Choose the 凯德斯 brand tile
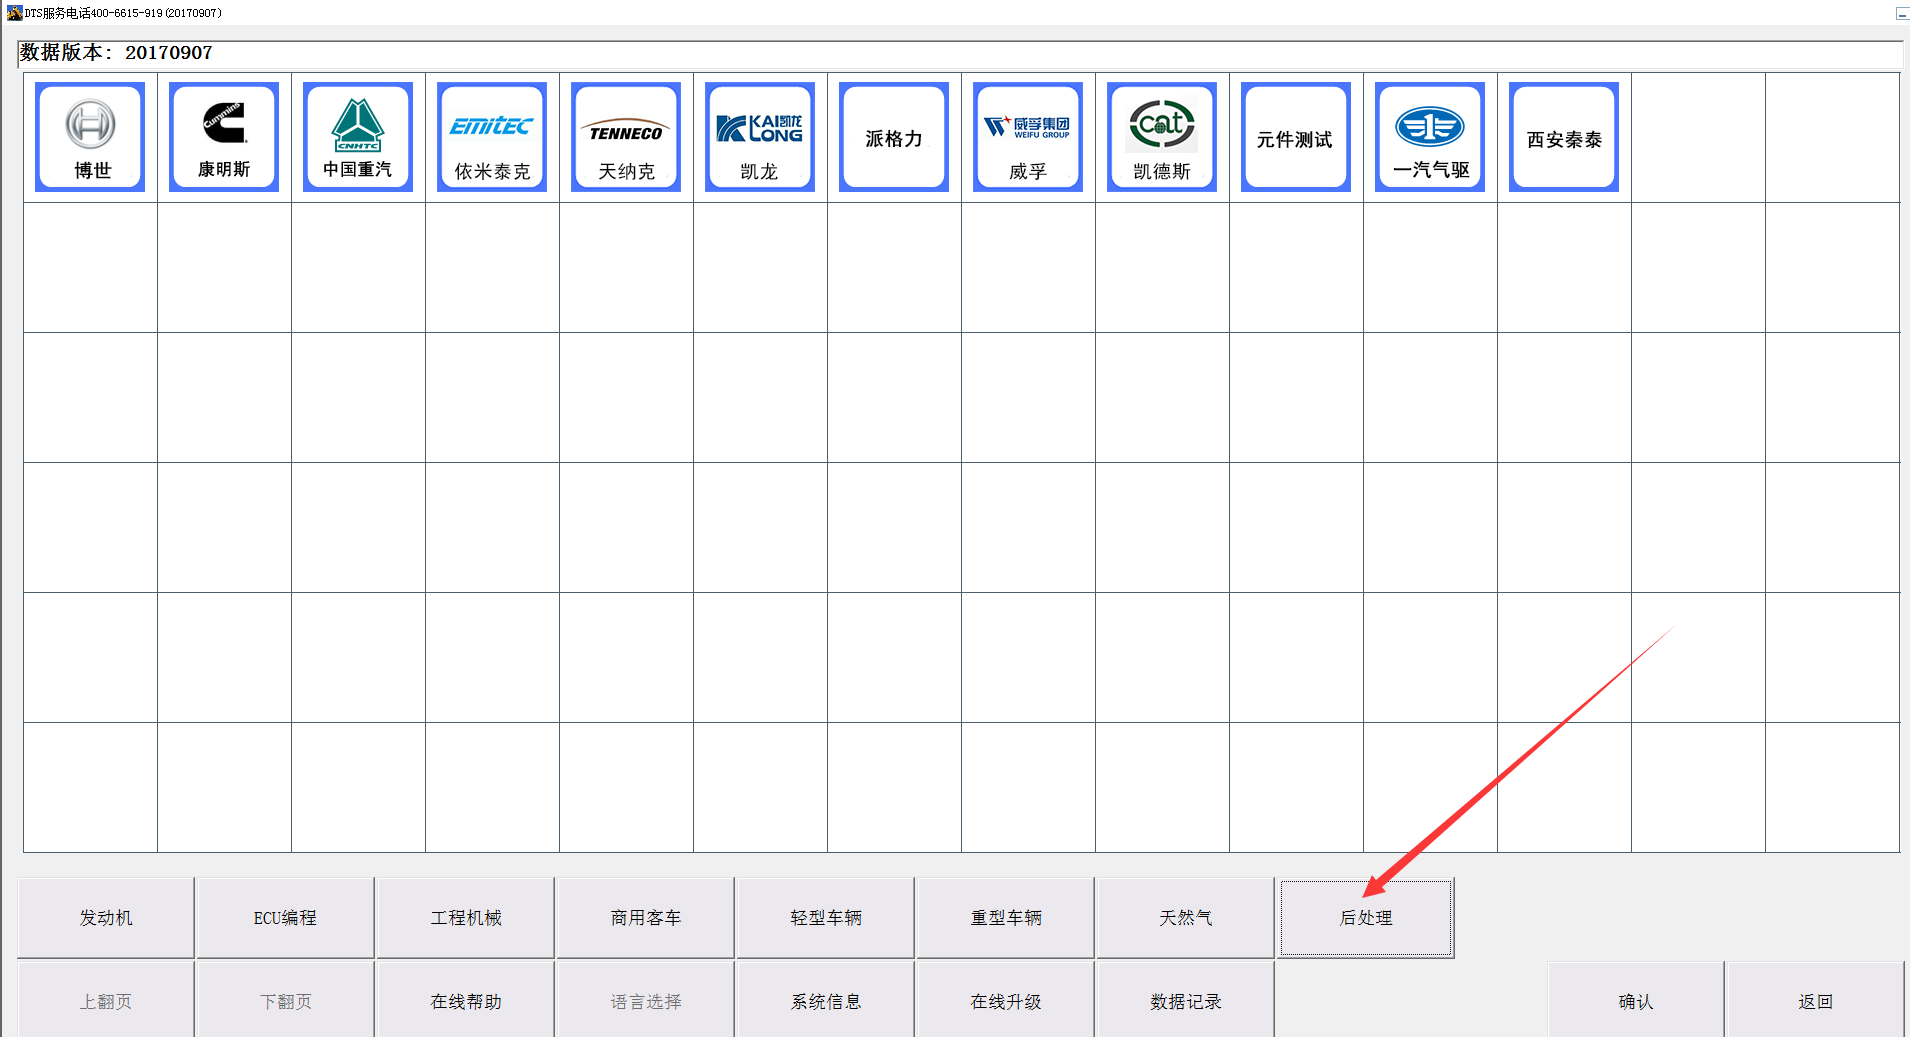 pyautogui.click(x=1162, y=137)
